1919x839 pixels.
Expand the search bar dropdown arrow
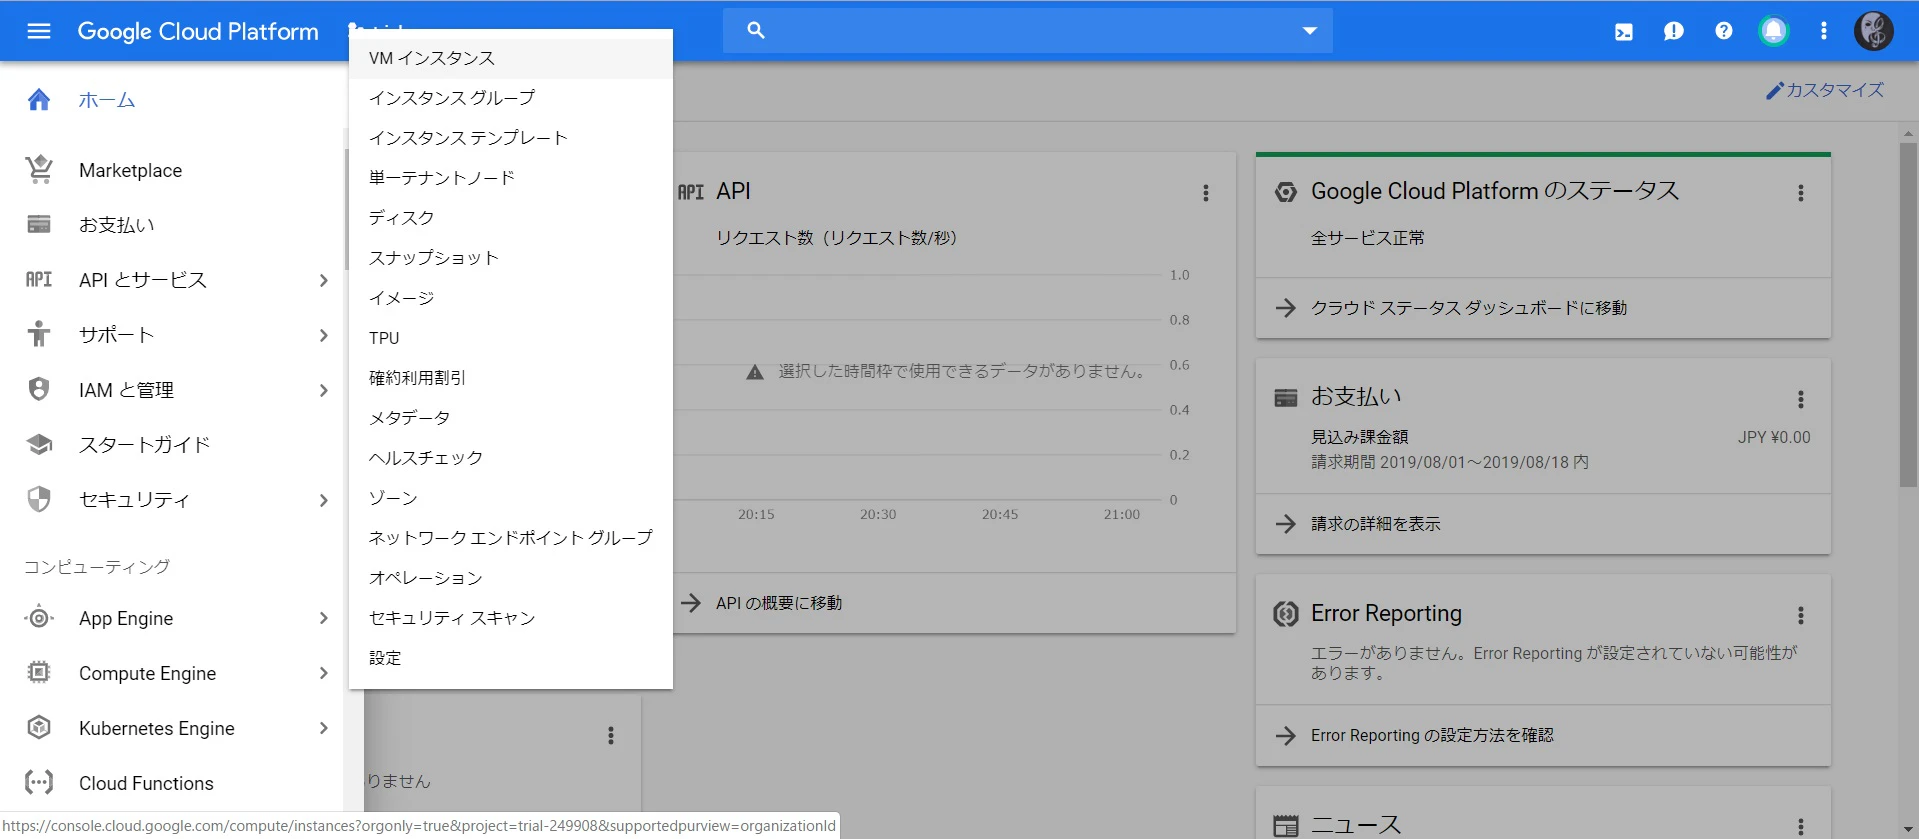coord(1310,31)
